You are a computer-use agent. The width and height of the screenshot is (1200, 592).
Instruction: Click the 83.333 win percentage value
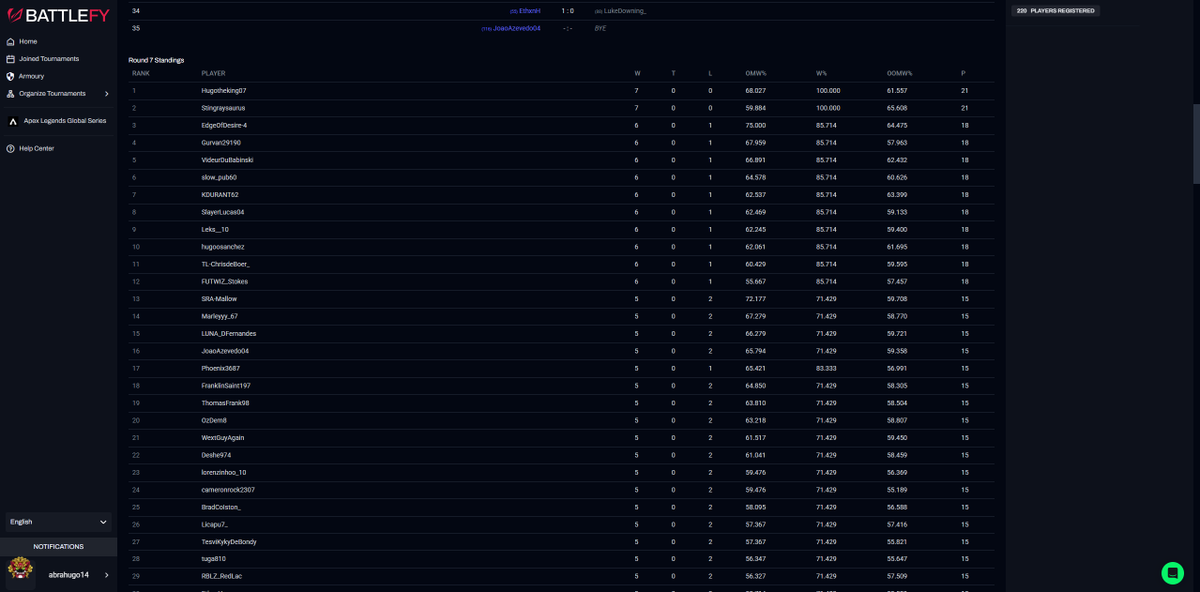[x=828, y=368]
